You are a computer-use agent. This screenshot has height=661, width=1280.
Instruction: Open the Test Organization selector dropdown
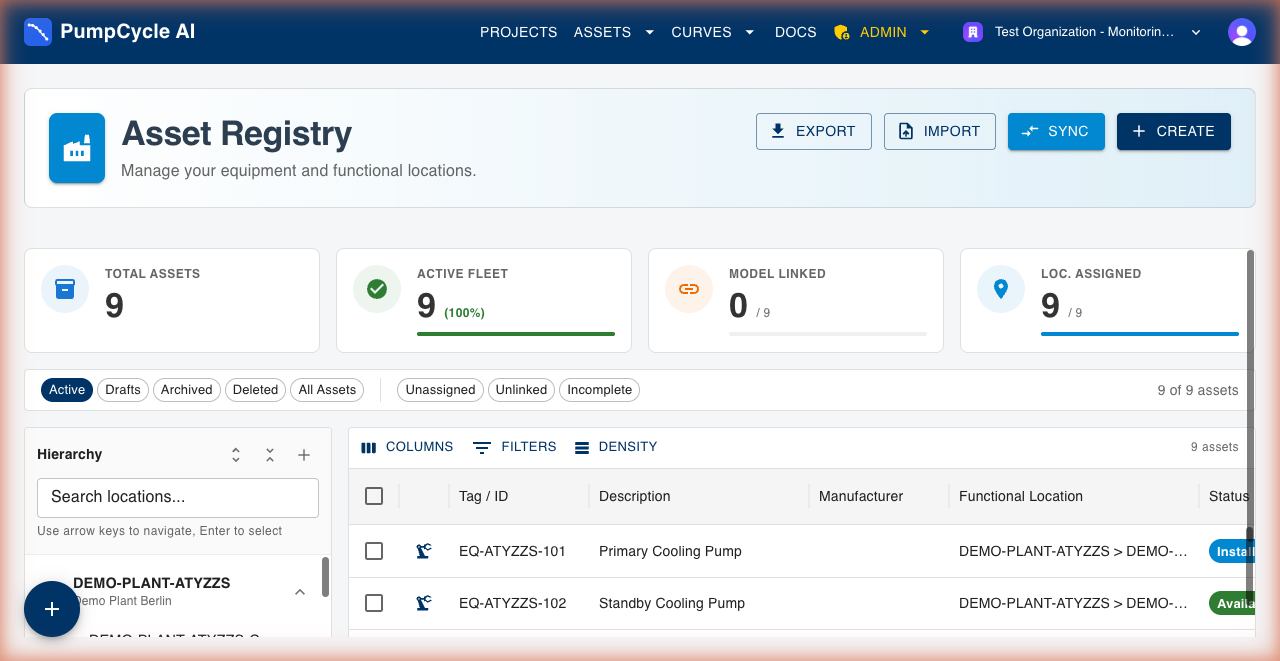pyautogui.click(x=1083, y=31)
